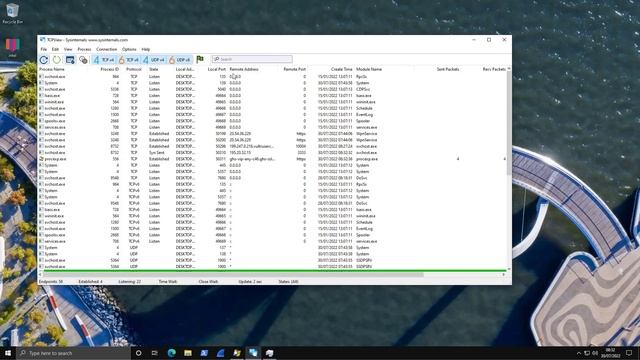Click the States (All) status bar entry
Viewport: 640px width, 360px height.
click(288, 282)
